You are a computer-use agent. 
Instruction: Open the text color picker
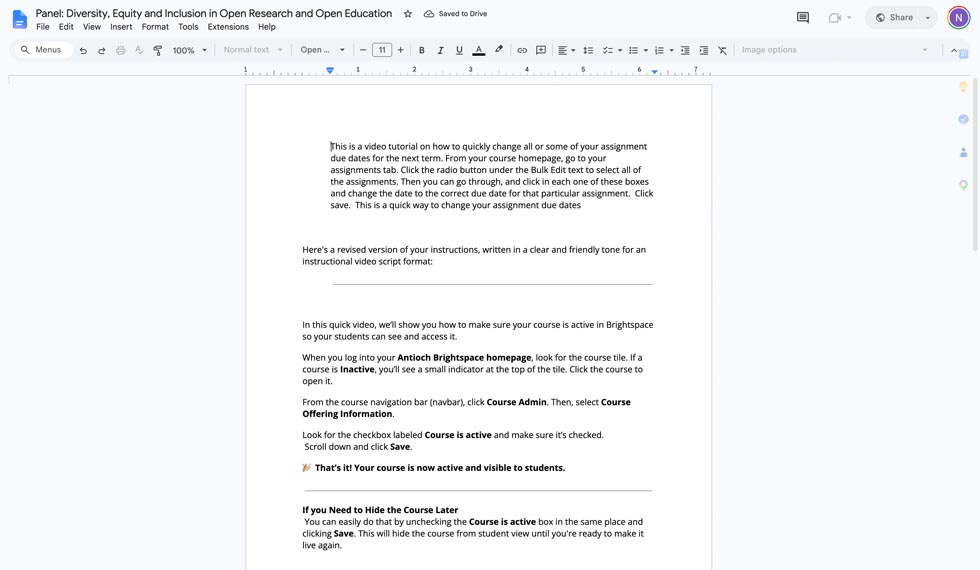pos(479,50)
